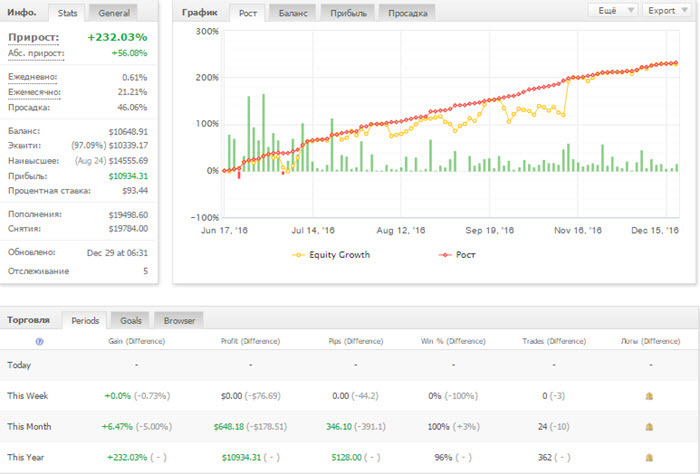Image resolution: width=700 pixels, height=474 pixels.
Task: Click the Абс. прирост label link
Action: (x=36, y=54)
